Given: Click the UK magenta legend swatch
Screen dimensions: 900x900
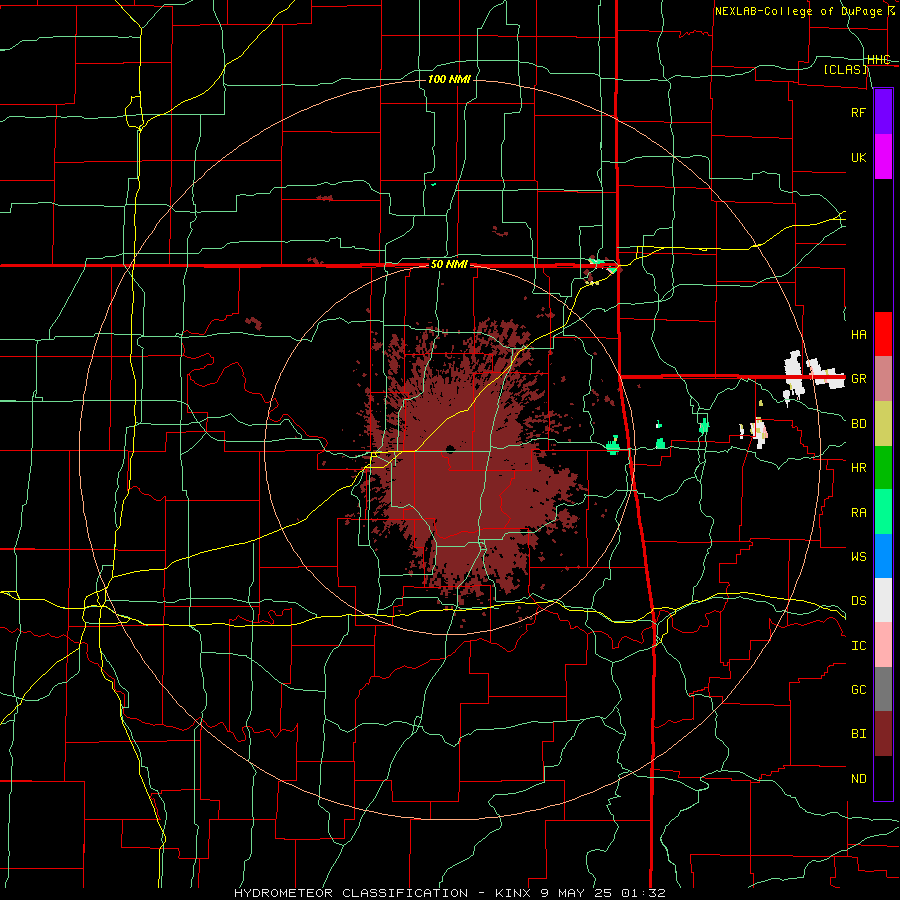Looking at the screenshot, I should pos(883,157).
